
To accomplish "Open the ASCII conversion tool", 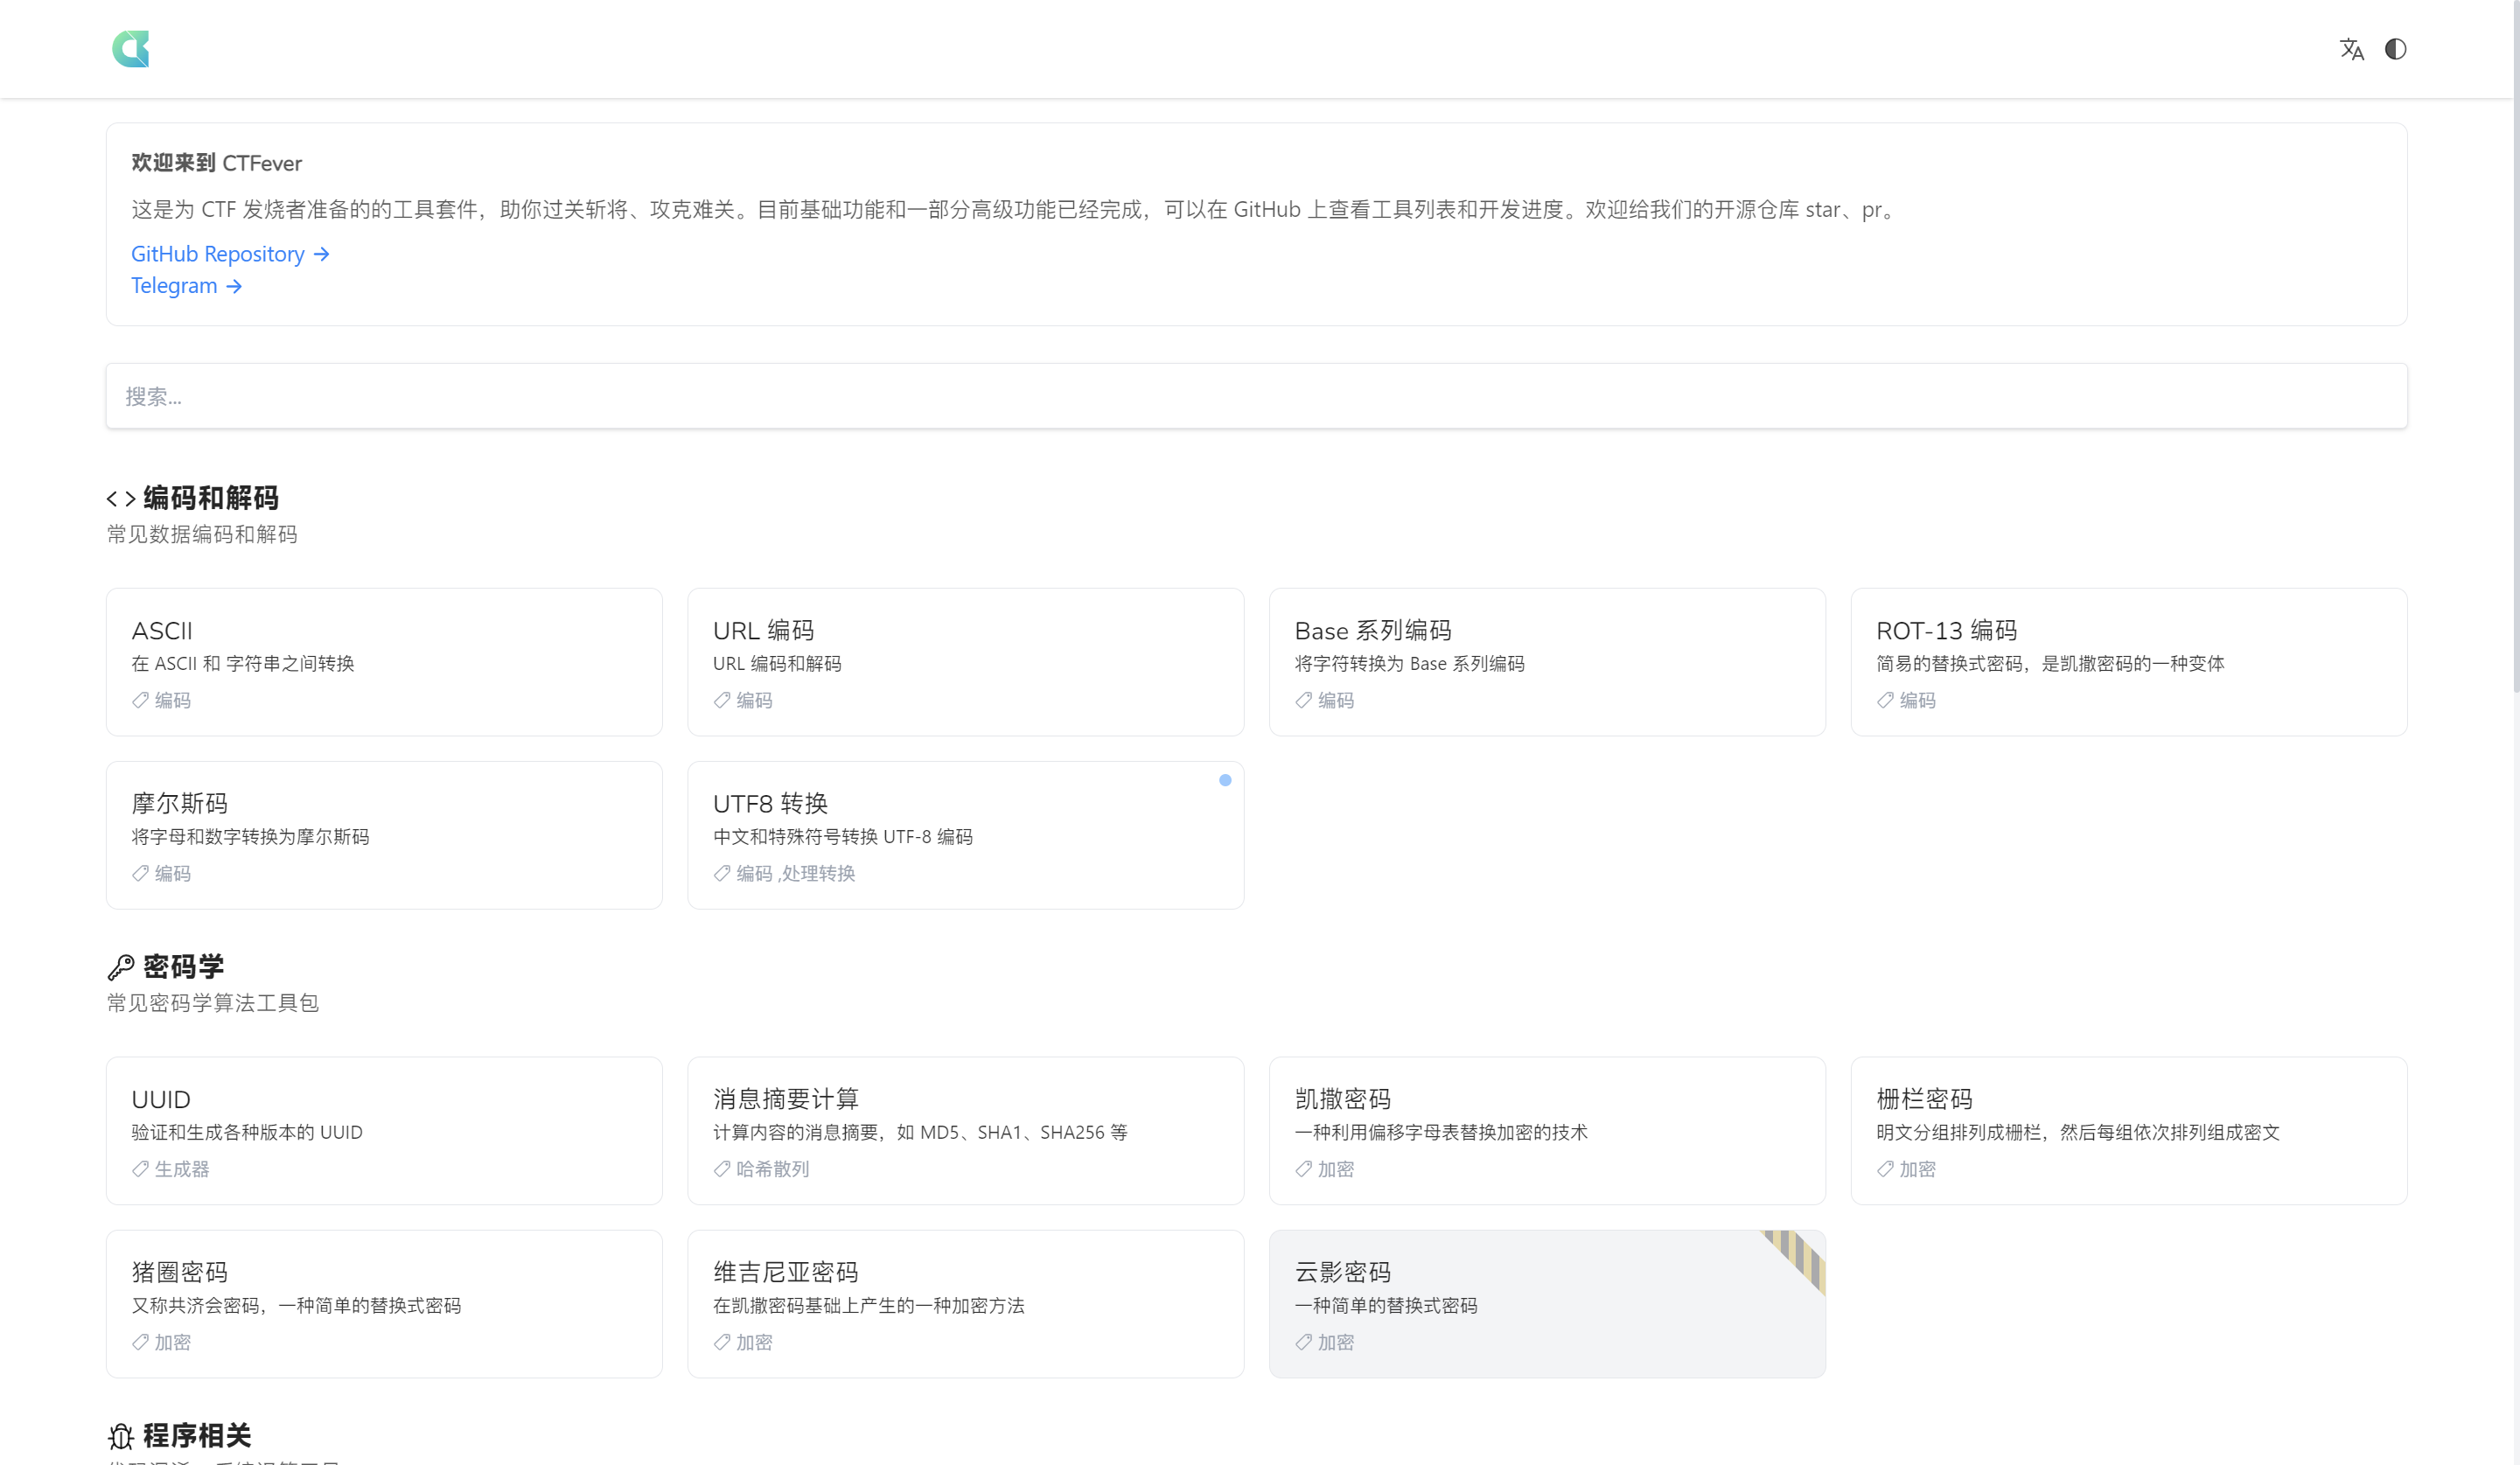I will (x=383, y=662).
